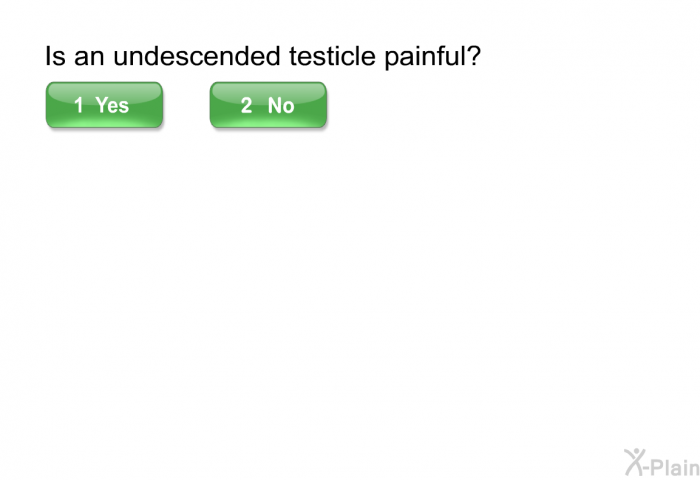Screen dimensions: 700x480
Task: Choose option 1 Yes
Action: pos(104,105)
